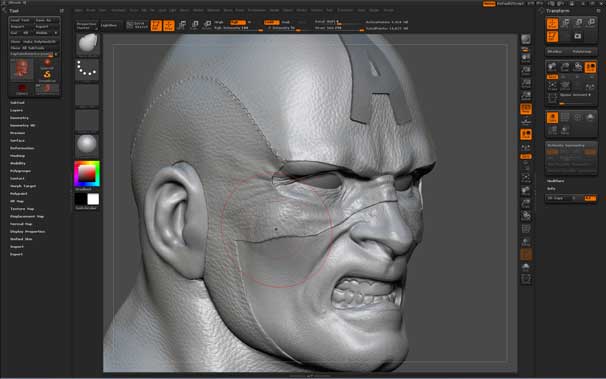This screenshot has height=379, width=606.
Task: Open the Alpha menu
Action: (78, 10)
